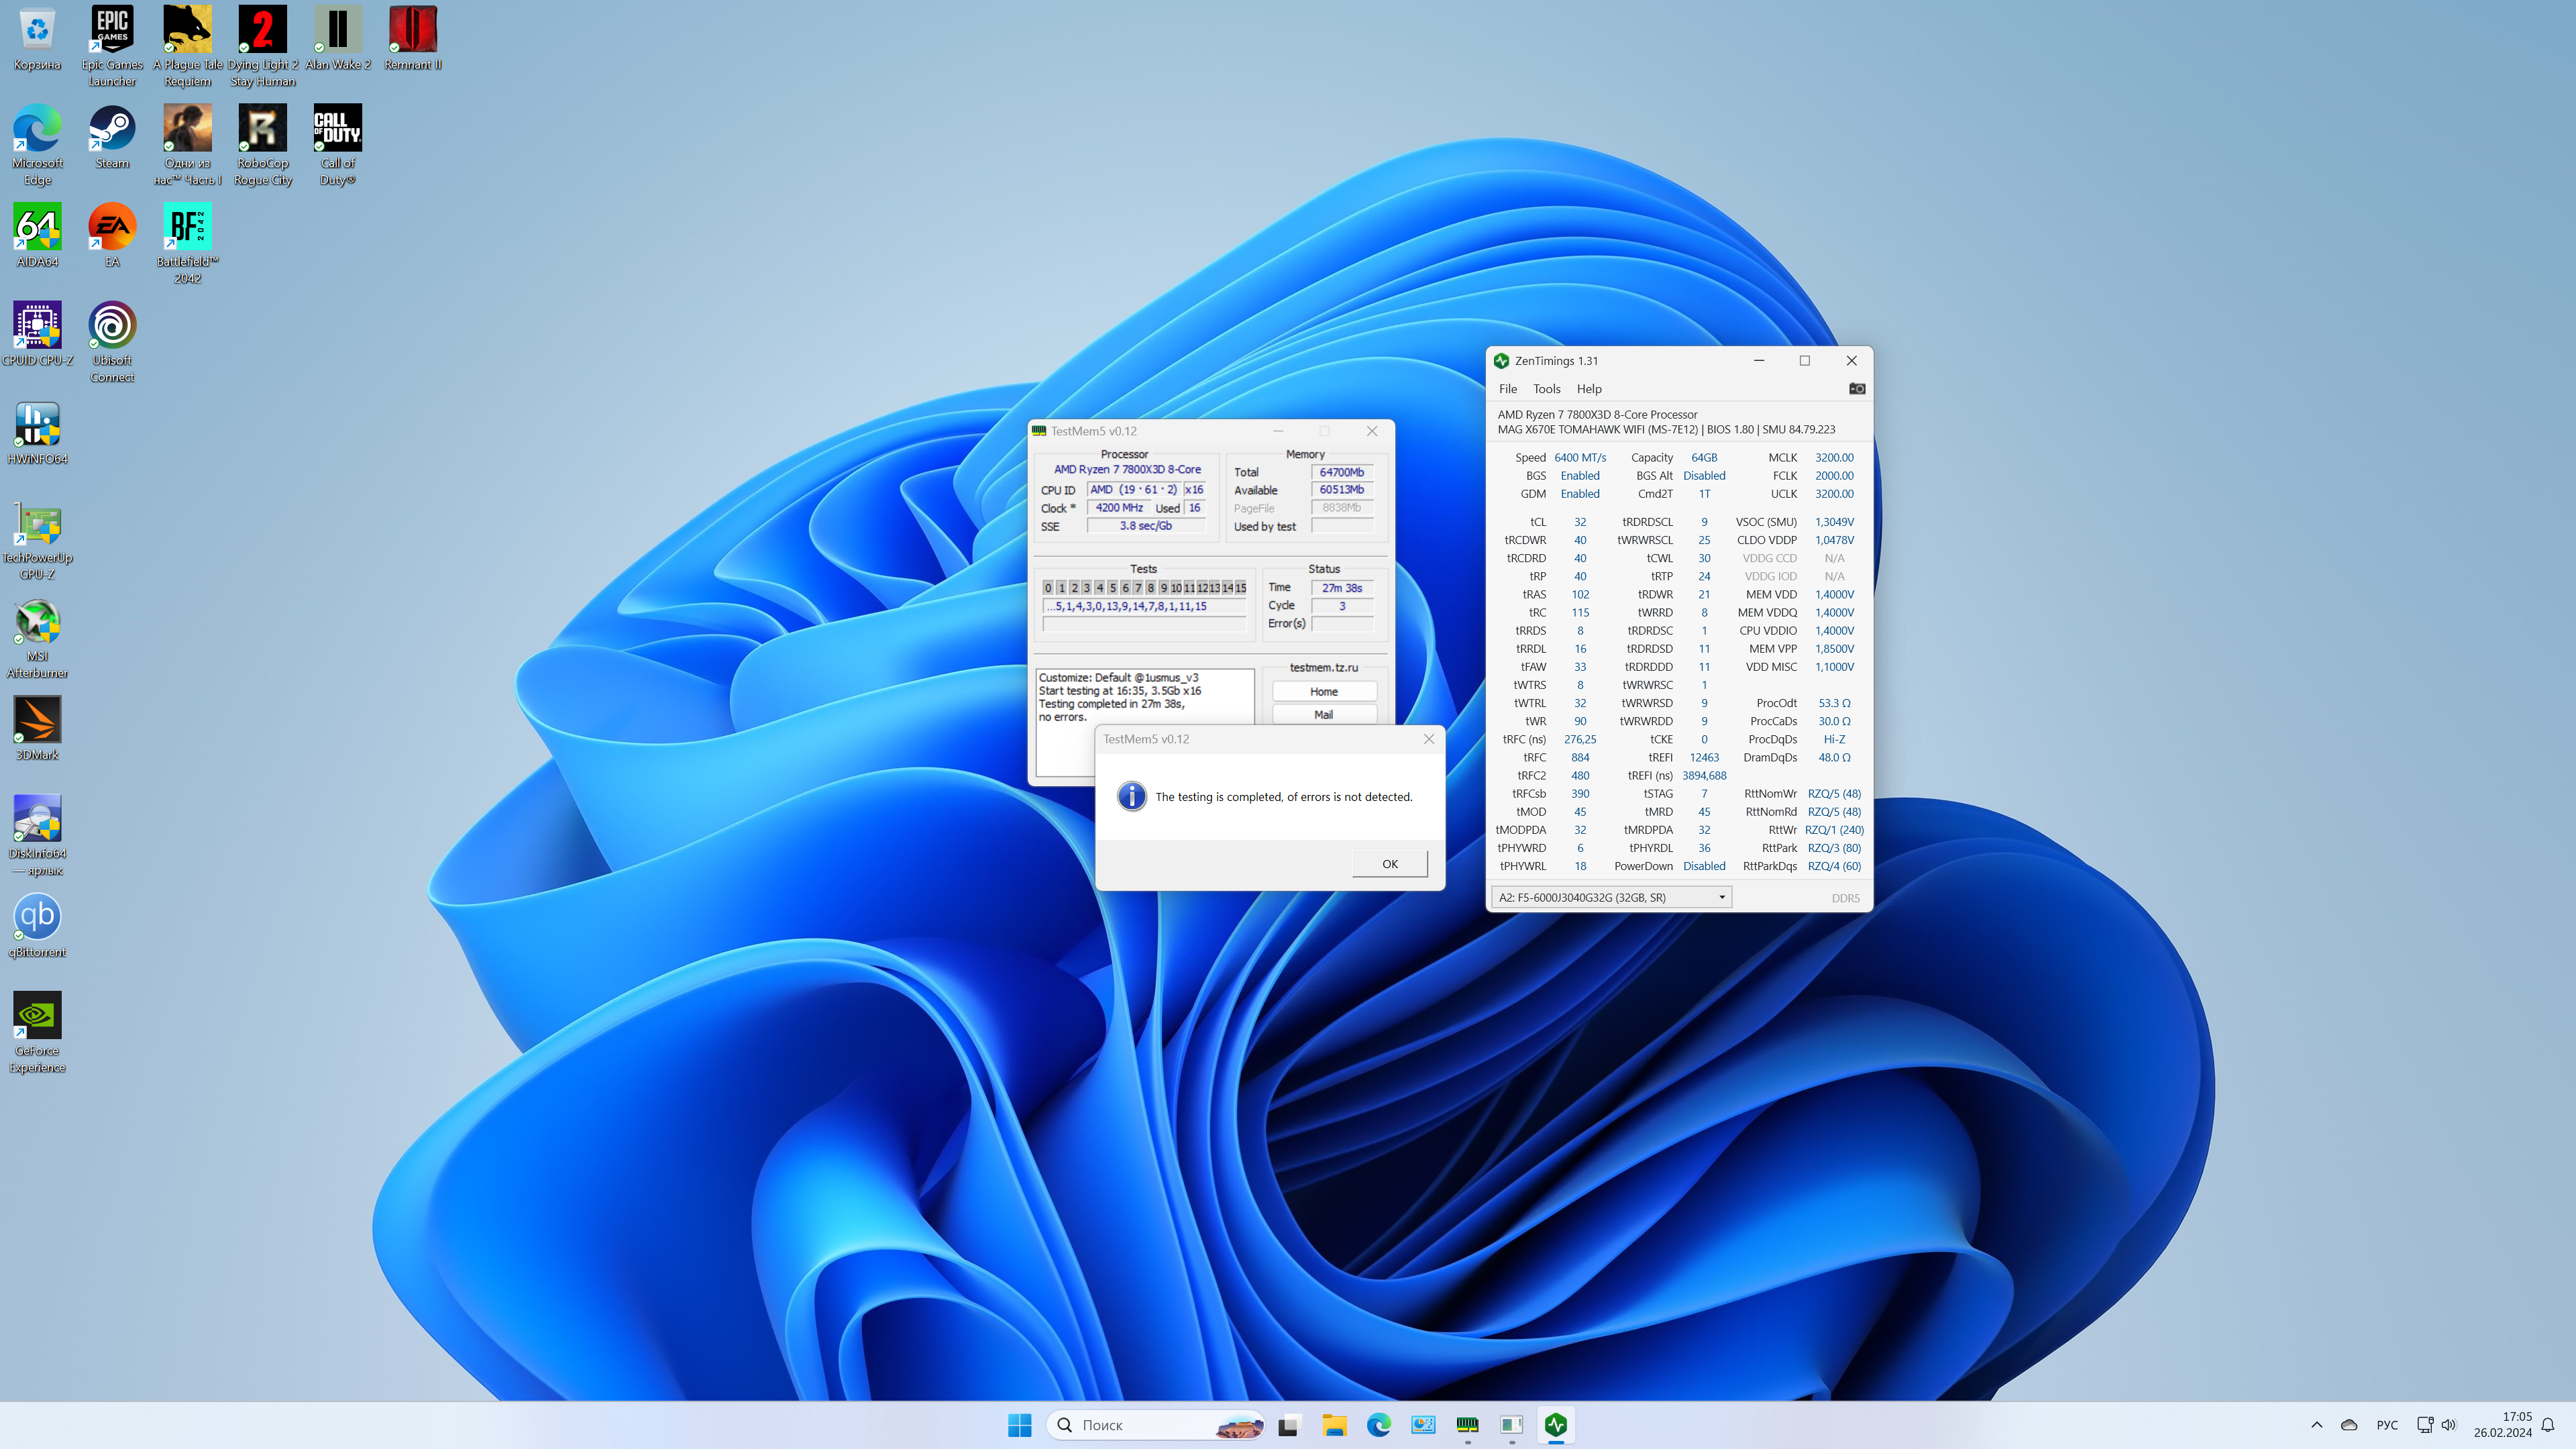
Task: Click the Mail button in TestMem5
Action: point(1323,714)
